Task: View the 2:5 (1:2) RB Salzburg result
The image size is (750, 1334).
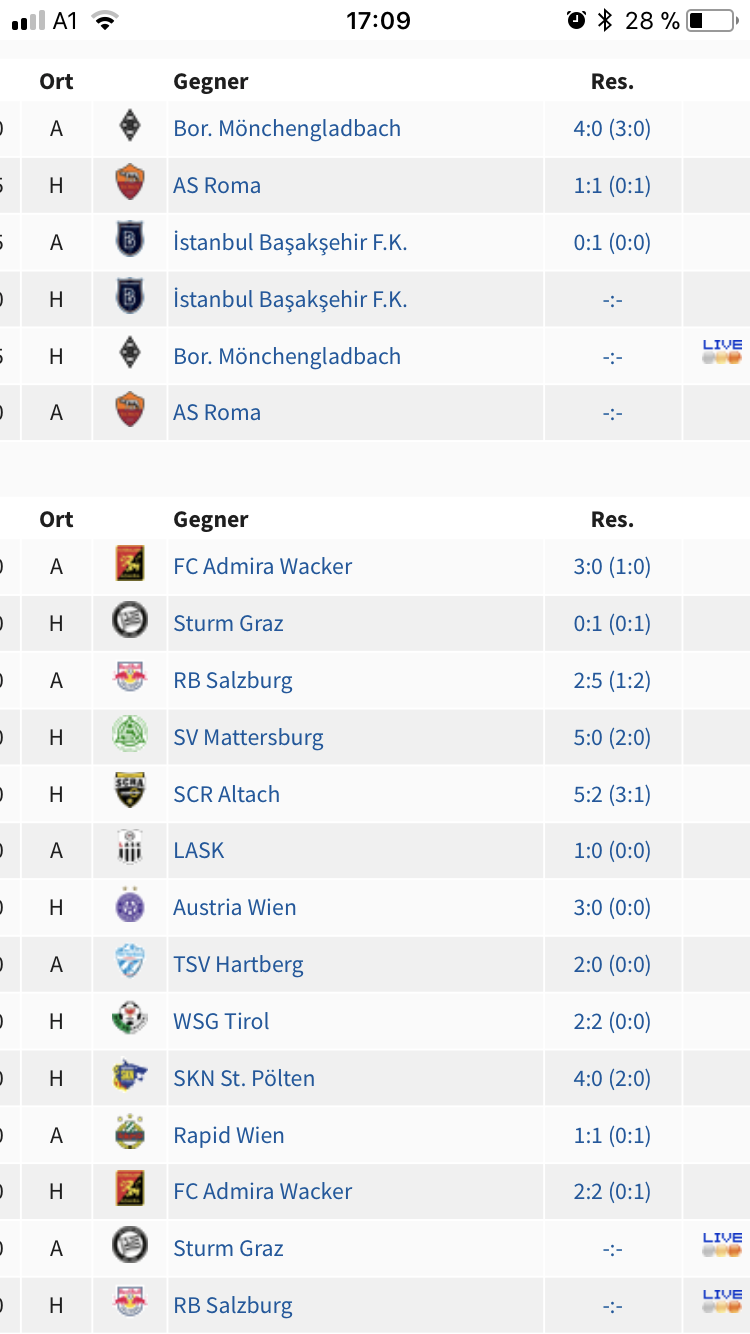Action: pos(612,680)
